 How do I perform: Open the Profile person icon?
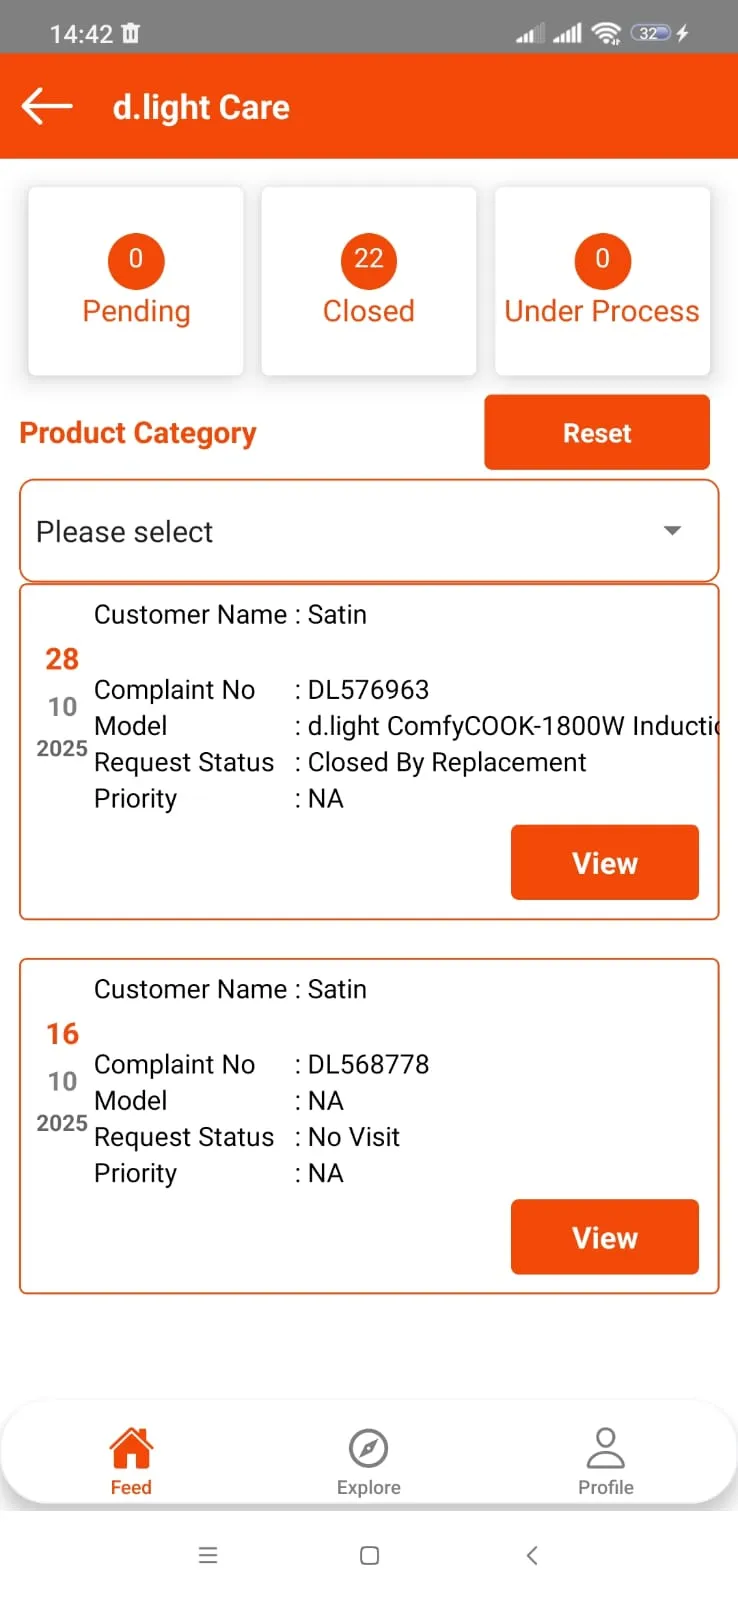(x=605, y=1448)
